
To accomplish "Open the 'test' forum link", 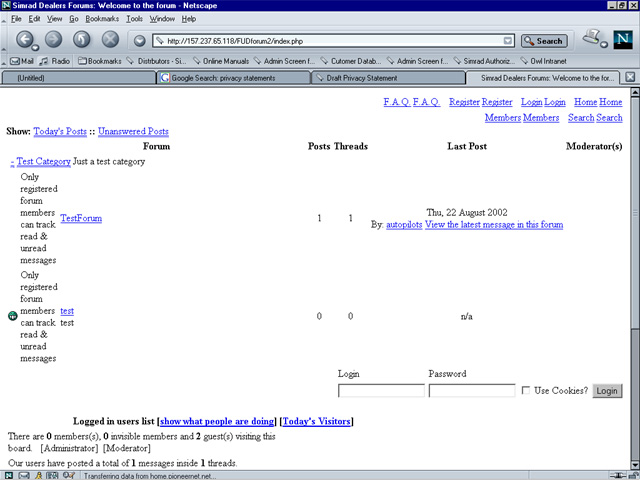I will (67, 311).
